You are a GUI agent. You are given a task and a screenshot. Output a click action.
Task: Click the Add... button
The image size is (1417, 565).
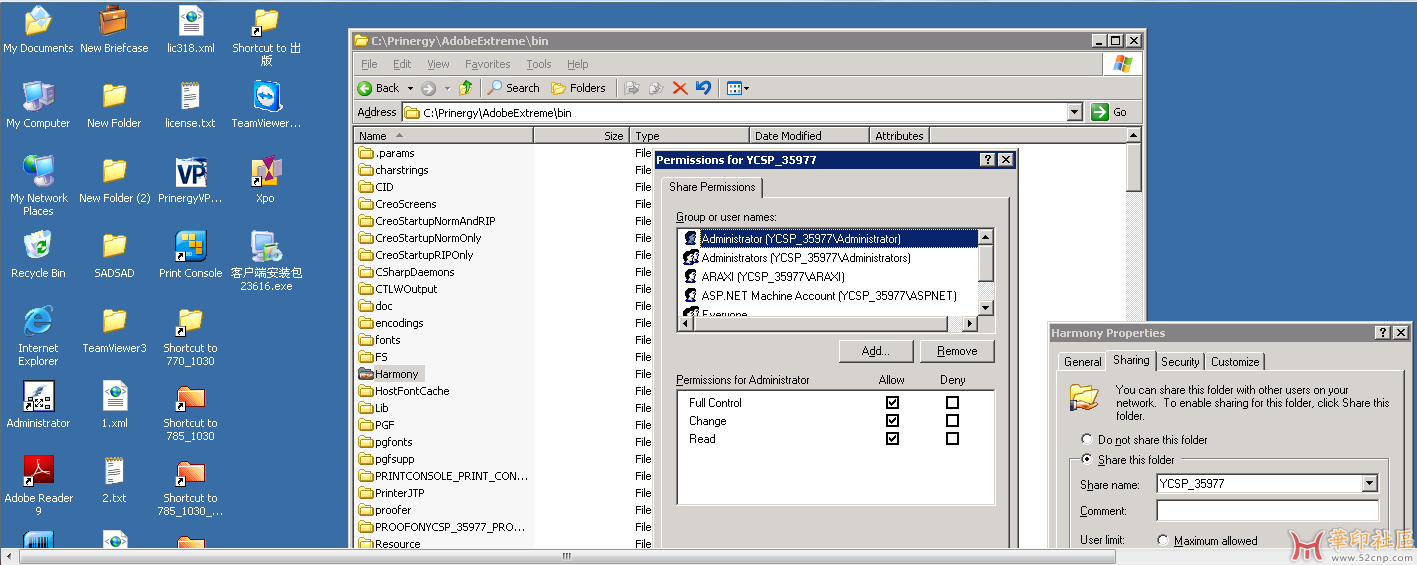point(877,351)
